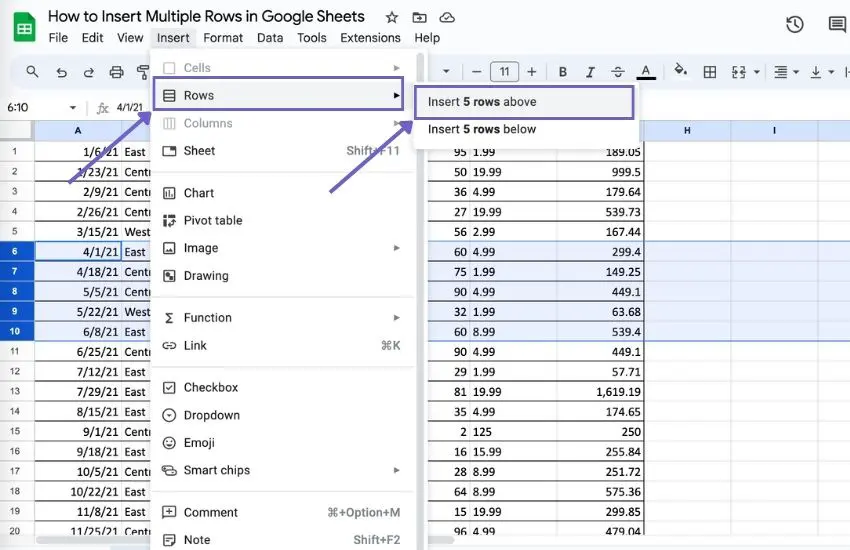Open the View menu
The width and height of the screenshot is (850, 550).
coord(130,38)
